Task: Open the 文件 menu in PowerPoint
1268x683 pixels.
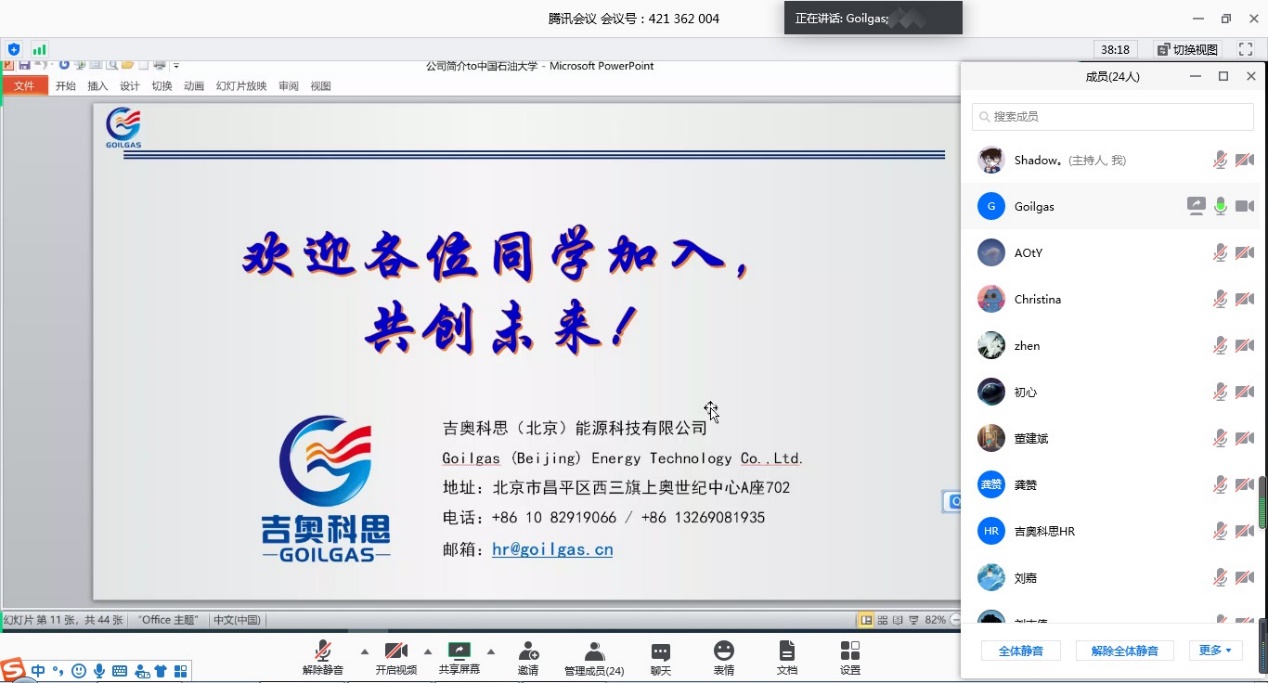Action: [x=25, y=86]
